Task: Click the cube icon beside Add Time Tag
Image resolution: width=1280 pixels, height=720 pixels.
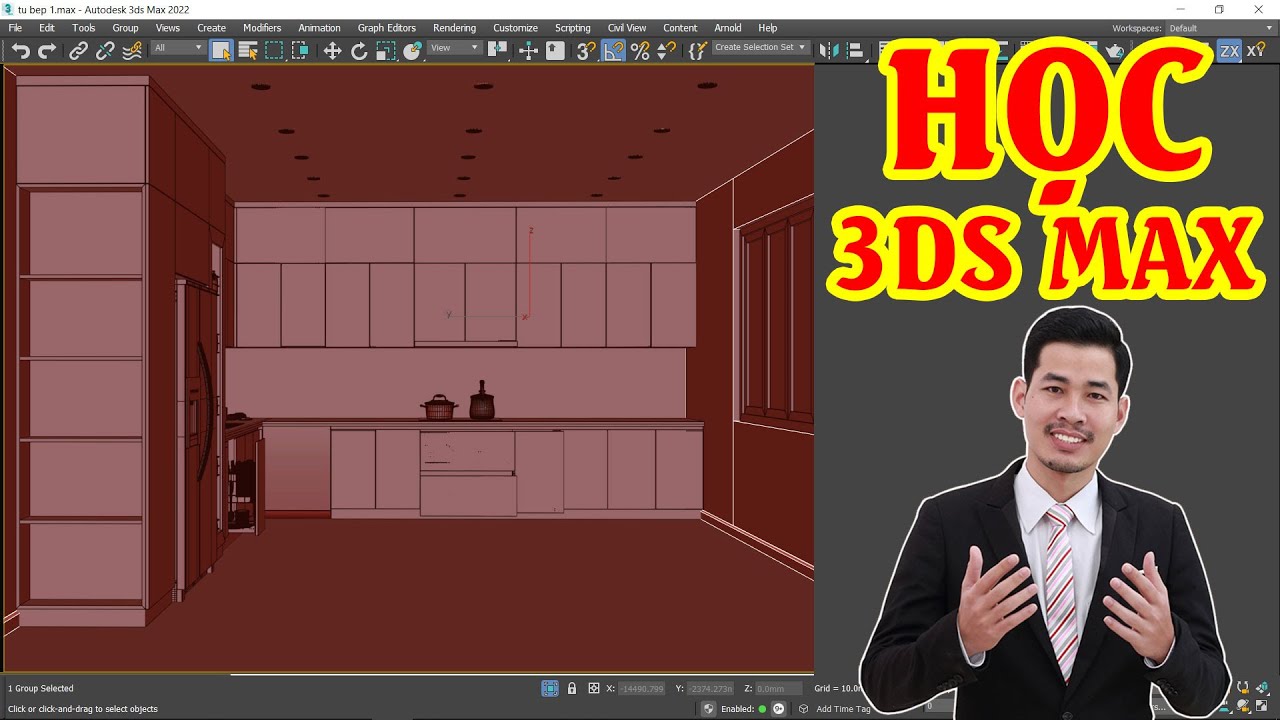Action: (x=803, y=708)
